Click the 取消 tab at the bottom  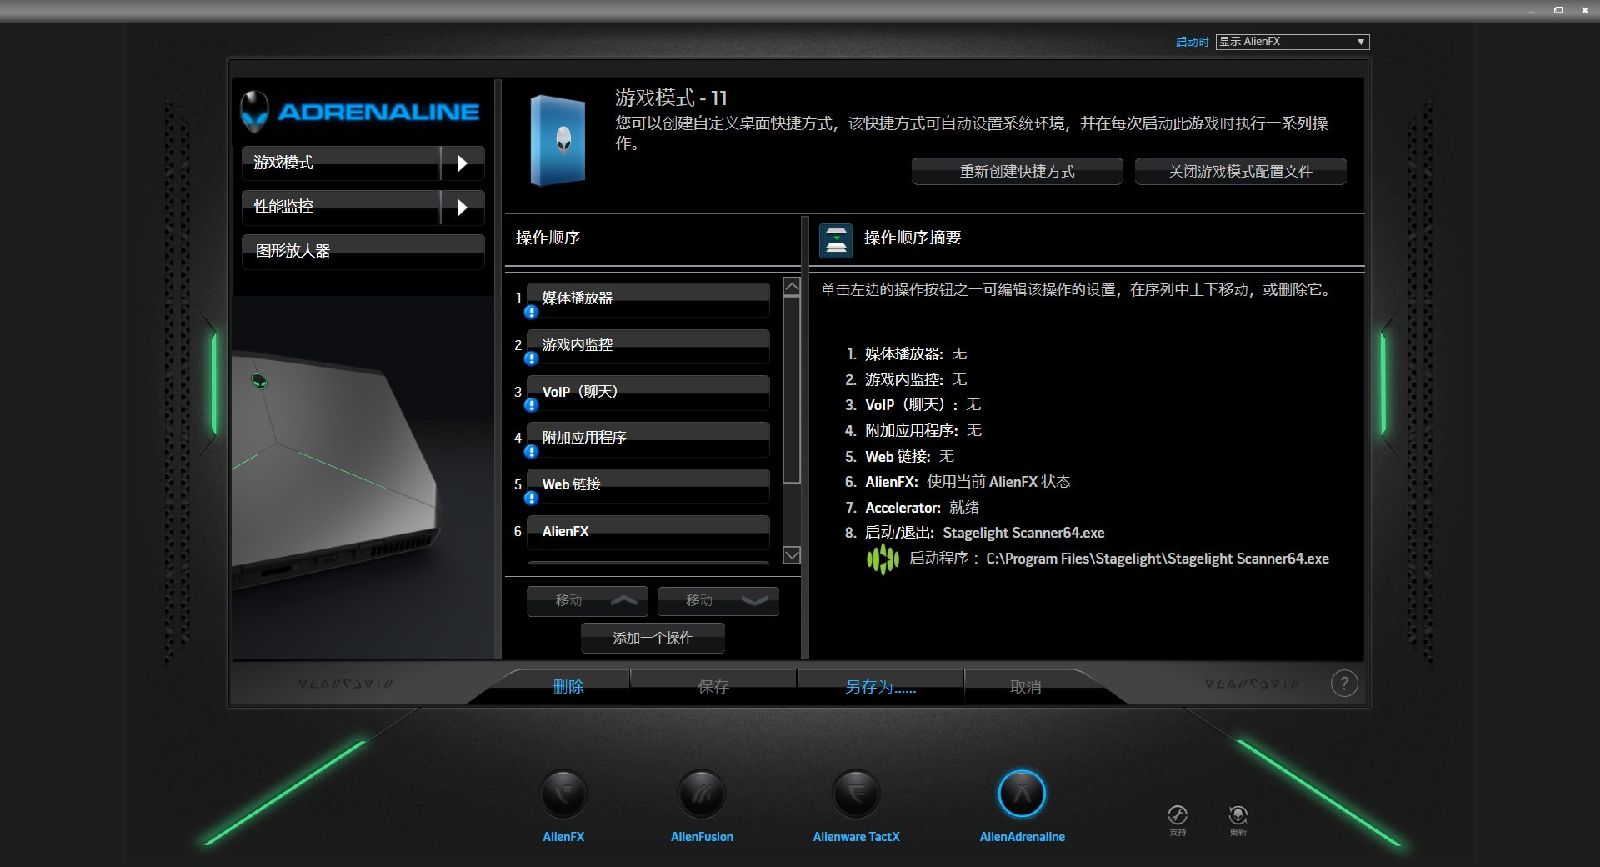pyautogui.click(x=1026, y=686)
